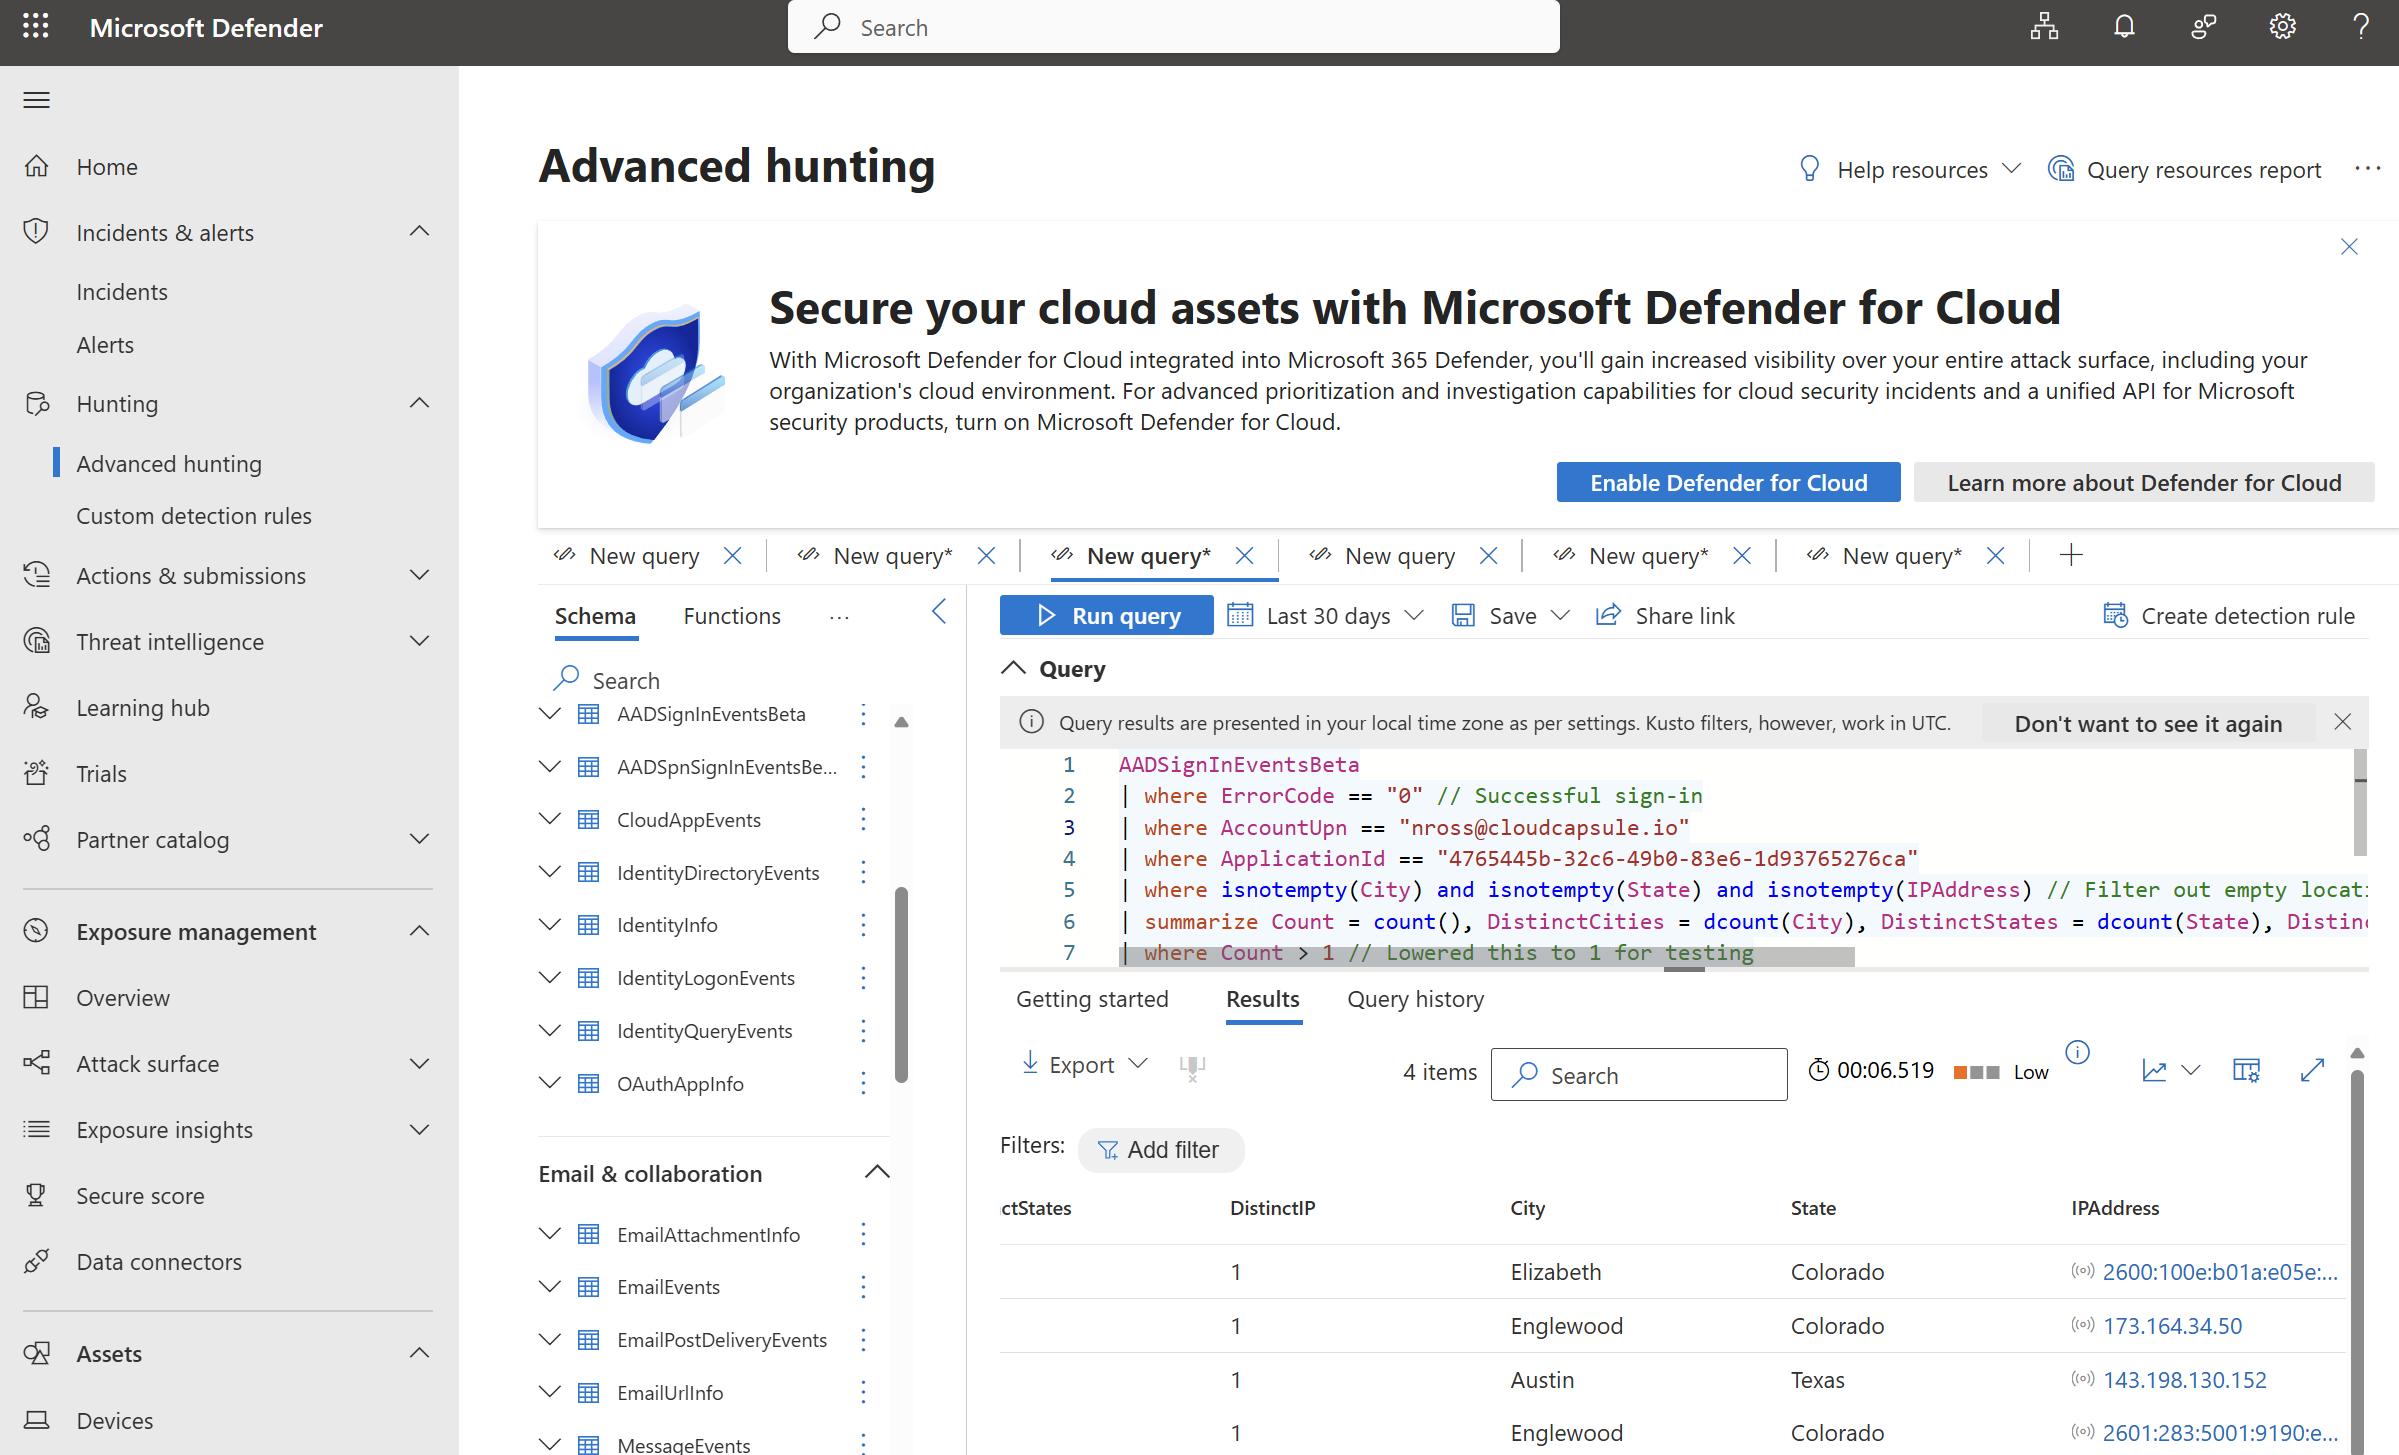Open the Query history tab

tap(1415, 999)
